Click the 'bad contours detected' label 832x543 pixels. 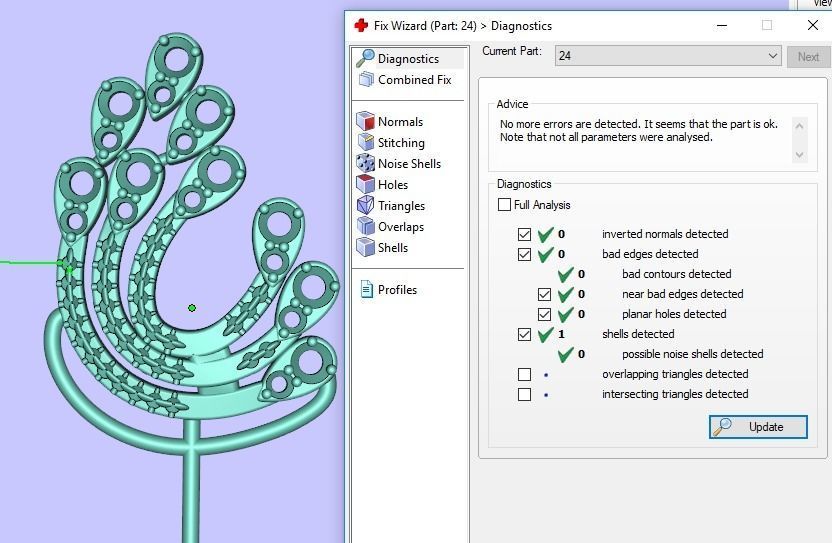tap(677, 274)
